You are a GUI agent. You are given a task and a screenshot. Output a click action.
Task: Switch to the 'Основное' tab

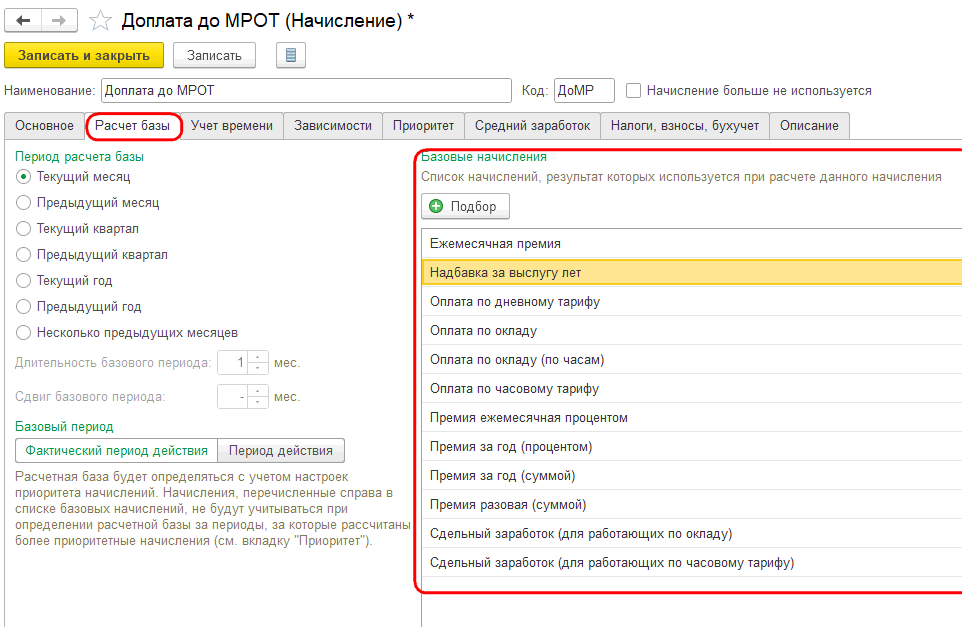click(44, 126)
